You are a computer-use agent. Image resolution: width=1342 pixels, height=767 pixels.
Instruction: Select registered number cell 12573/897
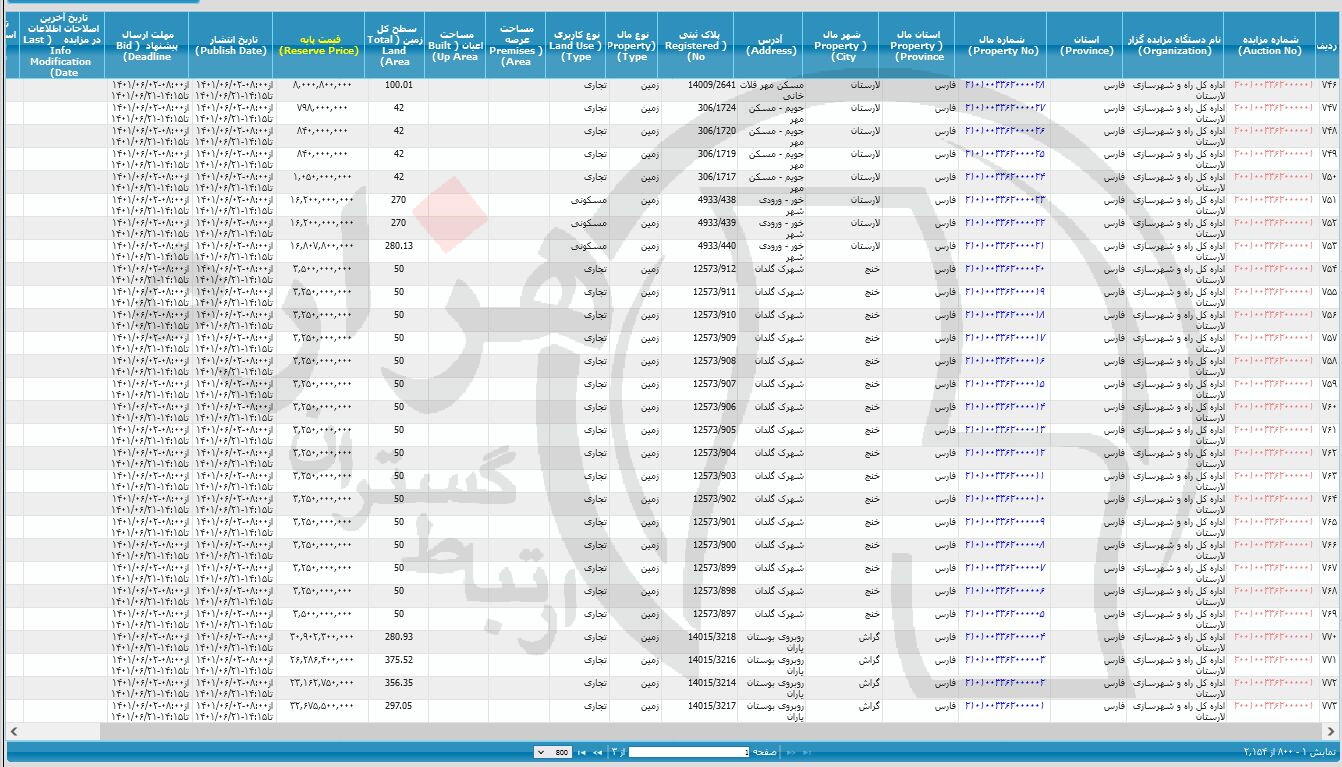tap(714, 613)
